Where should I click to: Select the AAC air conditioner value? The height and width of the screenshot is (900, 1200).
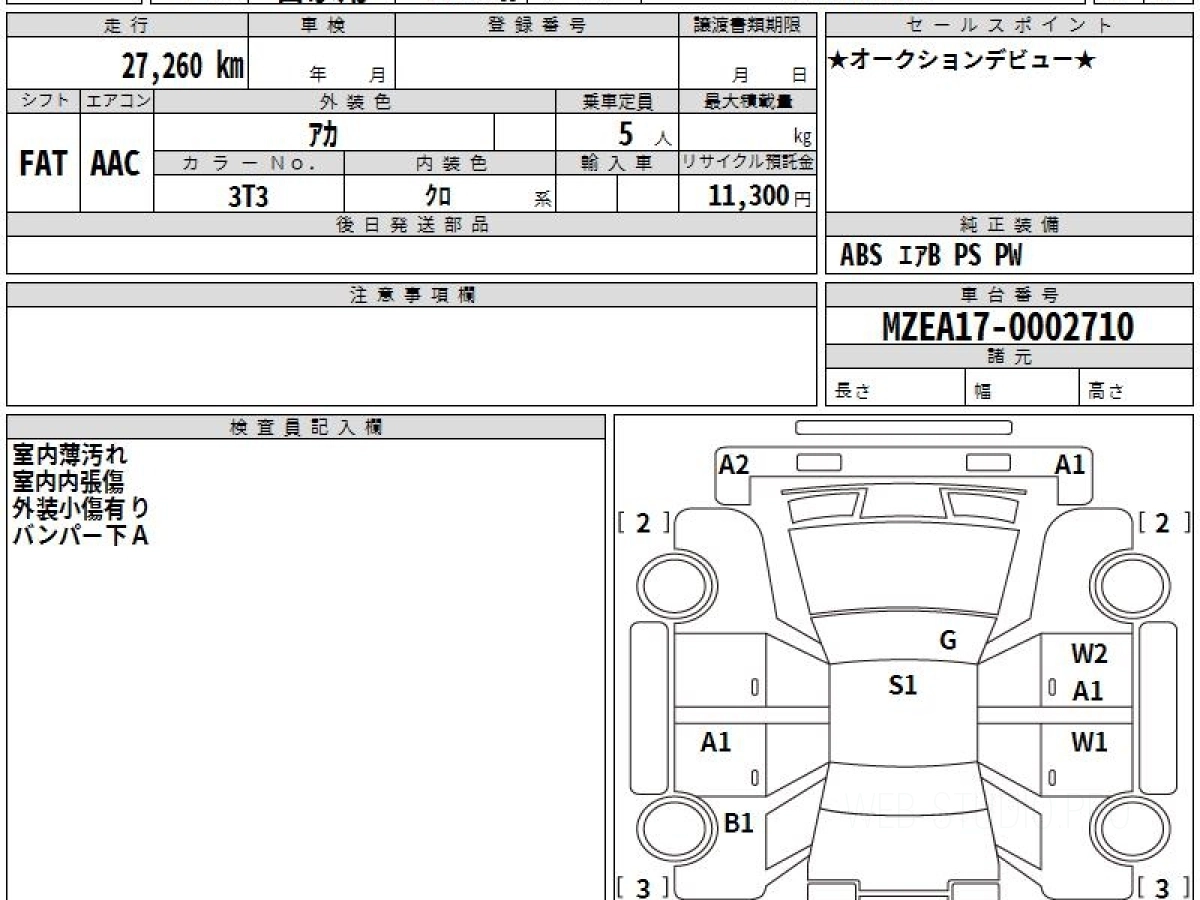pos(116,163)
